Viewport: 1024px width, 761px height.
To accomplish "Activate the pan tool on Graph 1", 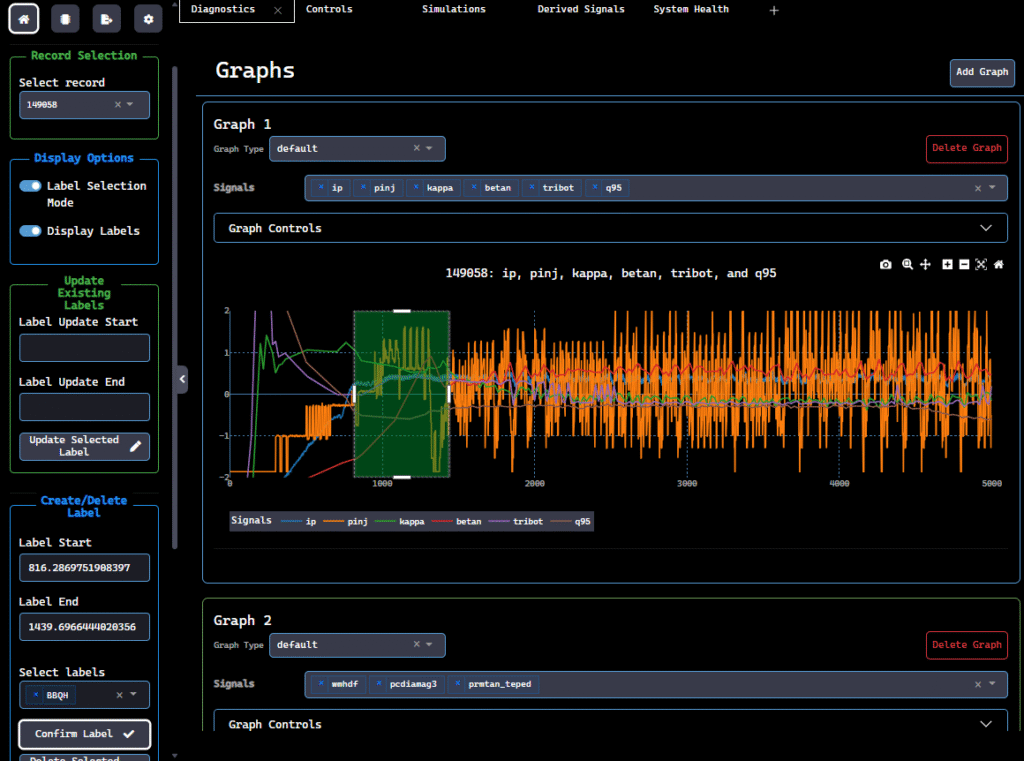I will pyautogui.click(x=926, y=264).
